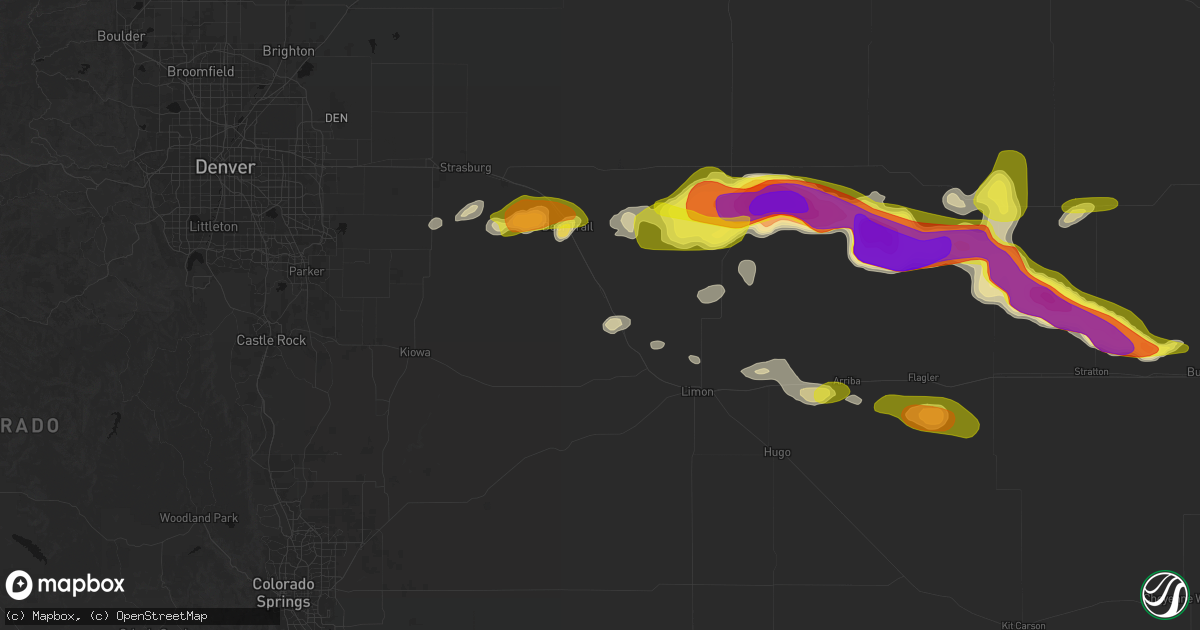1200x630 pixels.
Task: Click the Broomfield map label
Action: [x=201, y=72]
